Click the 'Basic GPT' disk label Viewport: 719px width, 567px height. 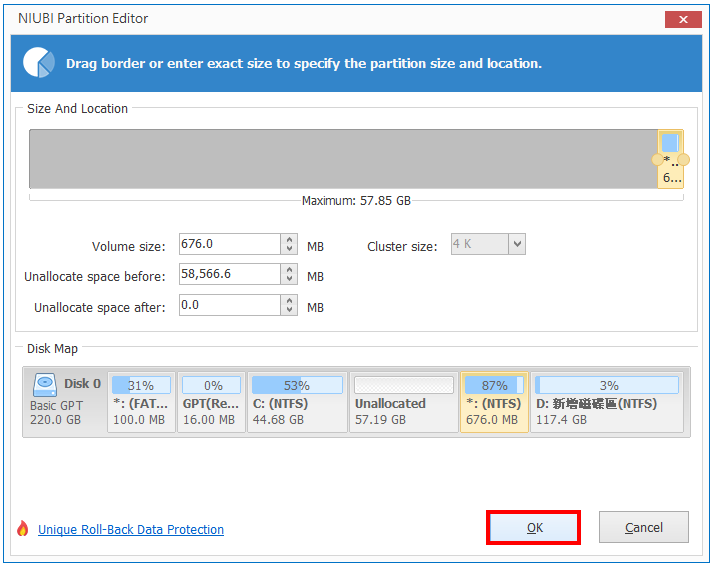[x=56, y=406]
